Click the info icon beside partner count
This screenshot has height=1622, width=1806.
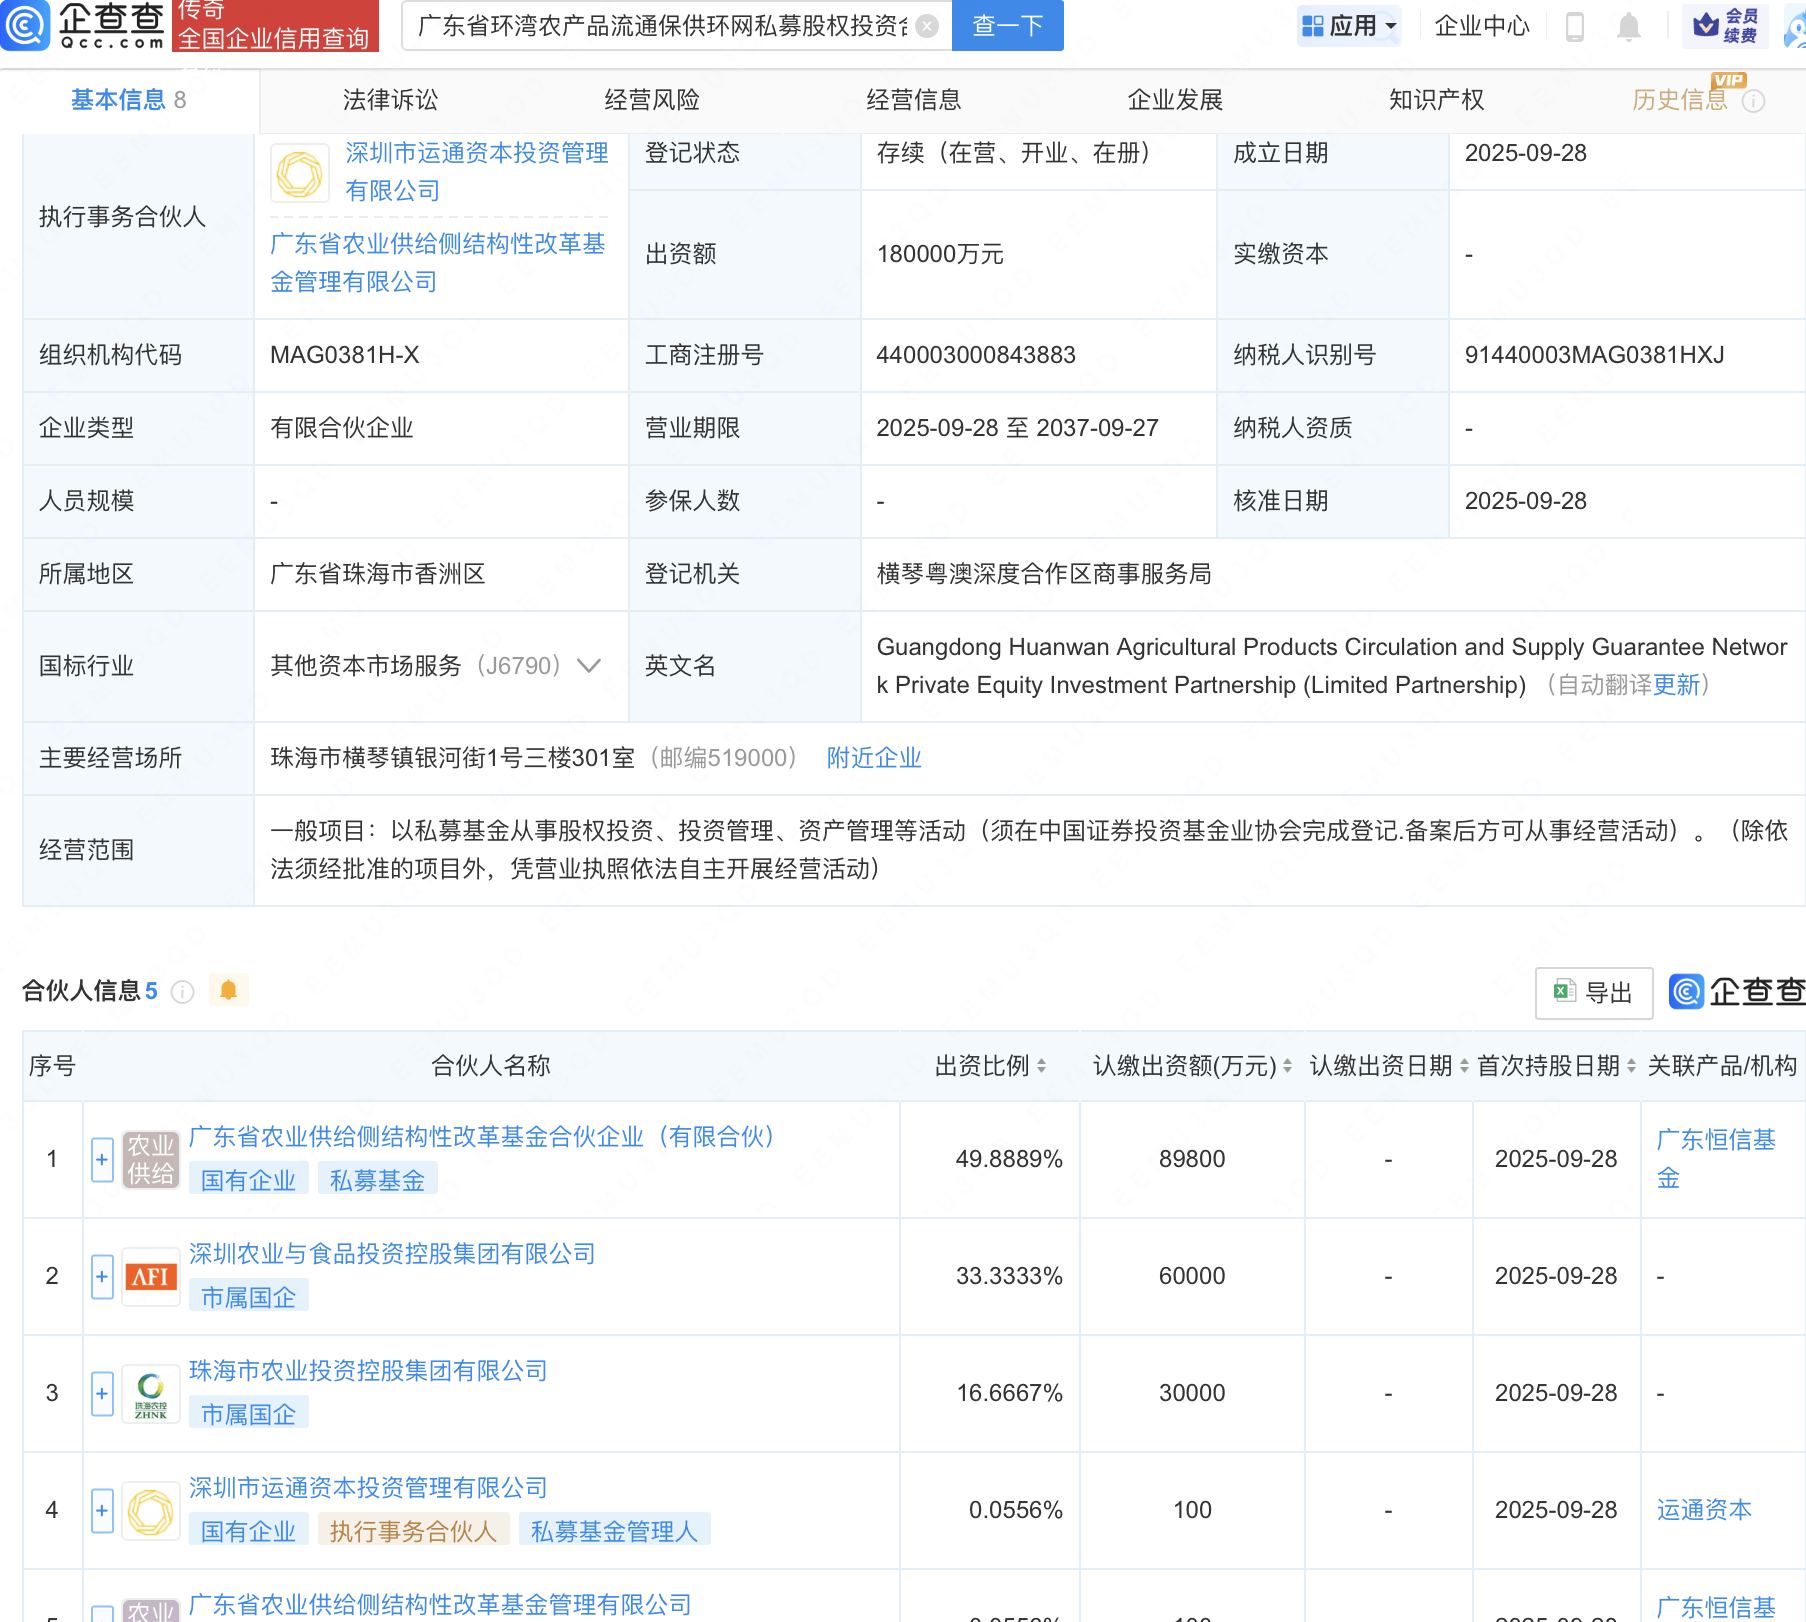[x=182, y=991]
